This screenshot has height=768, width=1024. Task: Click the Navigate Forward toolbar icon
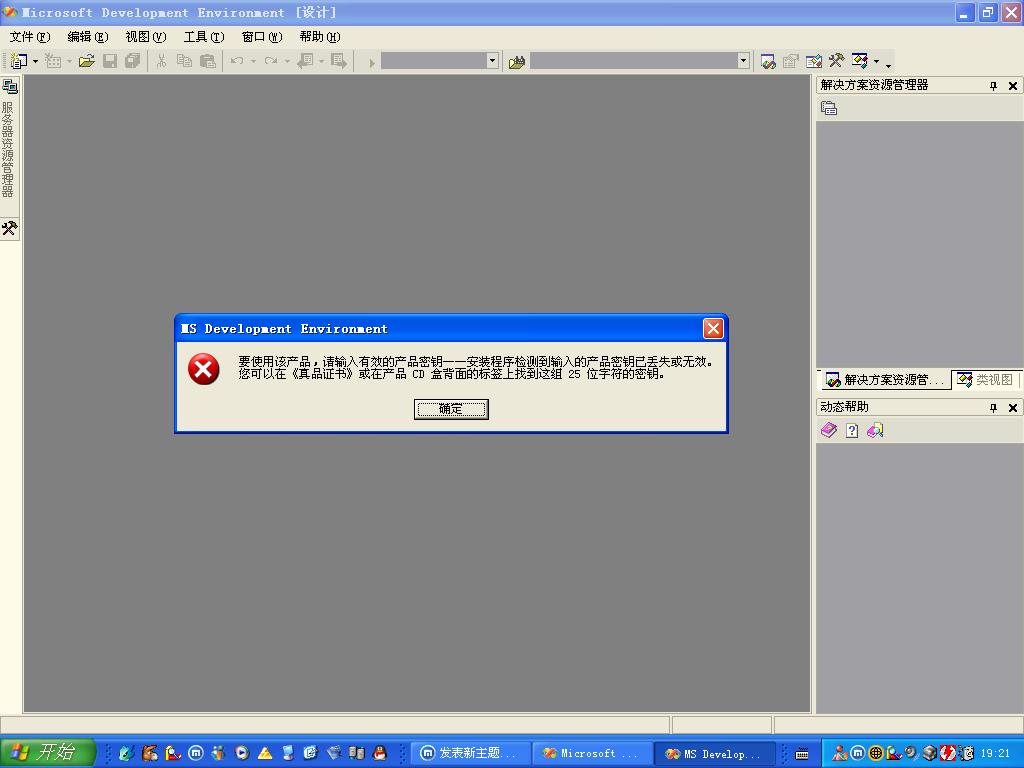click(338, 61)
